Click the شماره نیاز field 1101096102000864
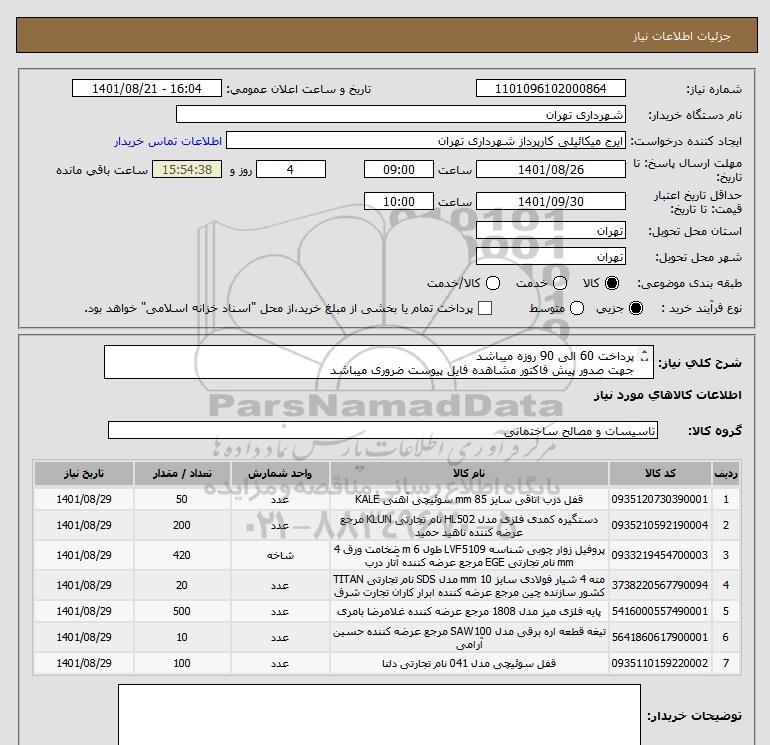770x745 pixels. pyautogui.click(x=550, y=88)
